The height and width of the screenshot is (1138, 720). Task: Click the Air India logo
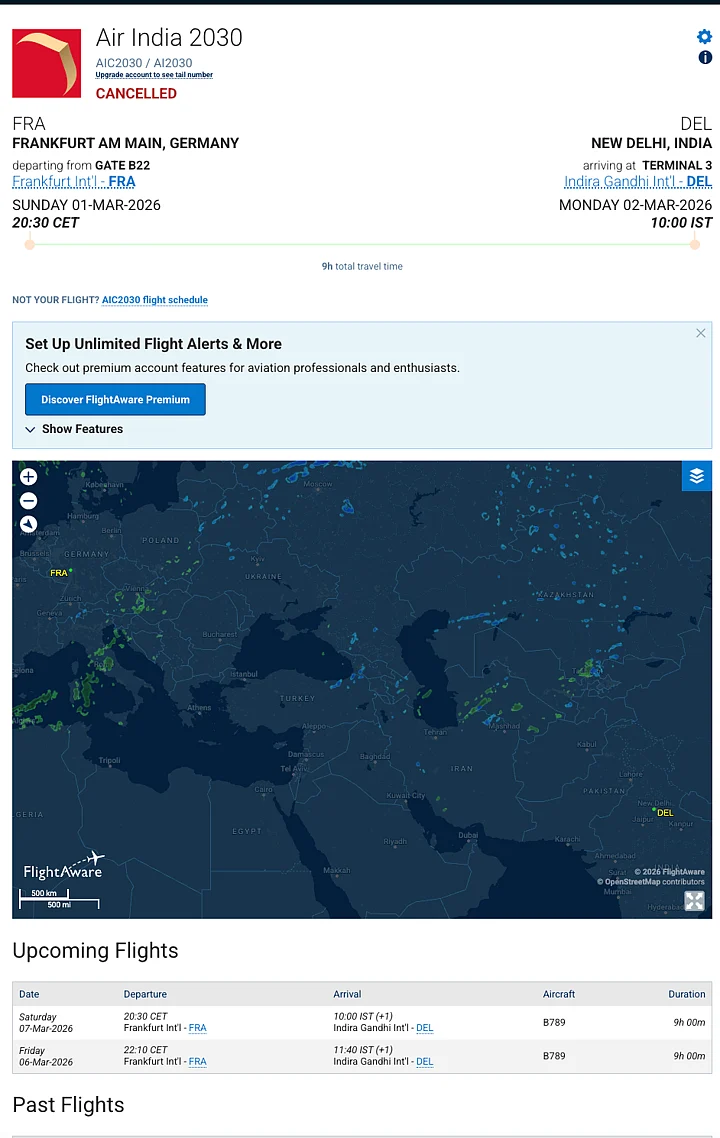click(x=47, y=63)
